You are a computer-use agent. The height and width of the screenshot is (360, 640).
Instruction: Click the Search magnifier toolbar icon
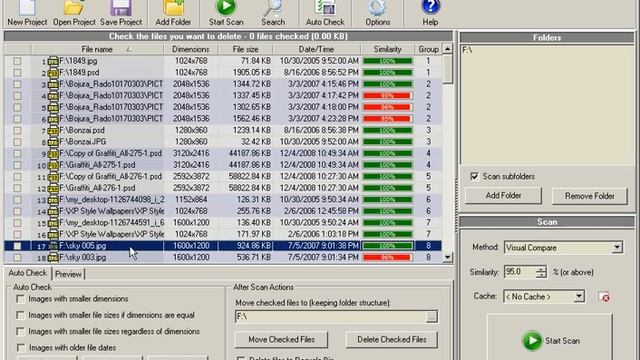(273, 7)
